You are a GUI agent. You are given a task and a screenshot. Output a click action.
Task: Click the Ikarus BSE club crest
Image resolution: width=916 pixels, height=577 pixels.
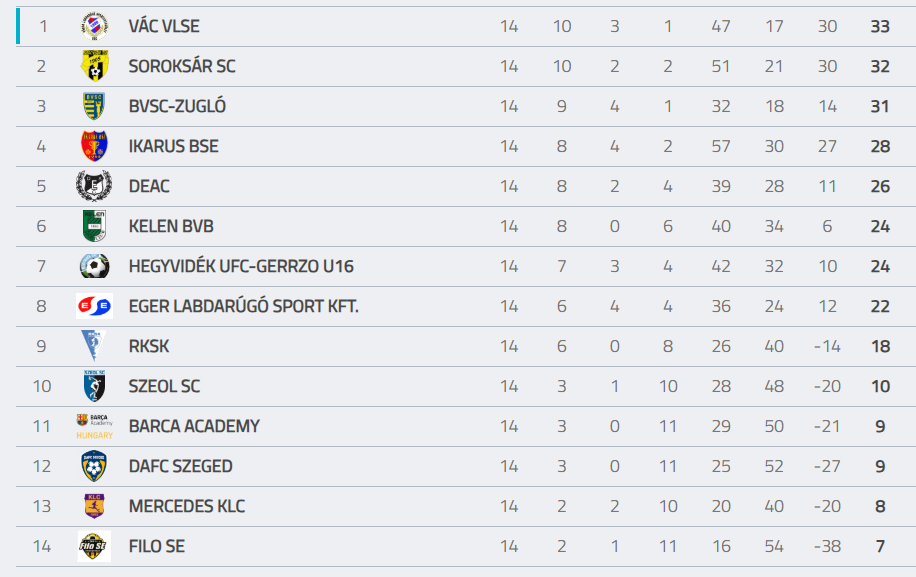94,146
